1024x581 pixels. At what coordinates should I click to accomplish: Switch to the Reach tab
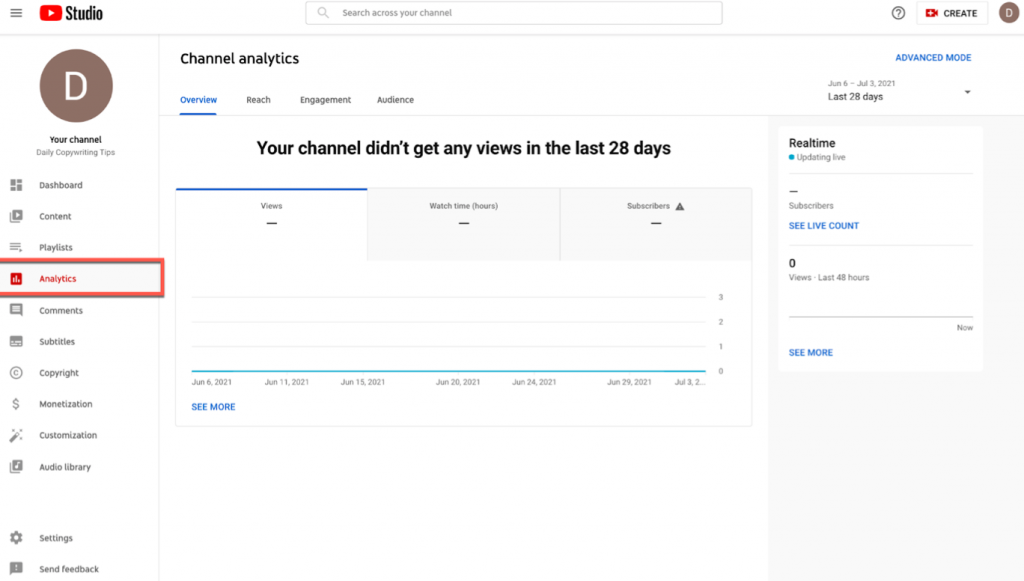[x=258, y=100]
